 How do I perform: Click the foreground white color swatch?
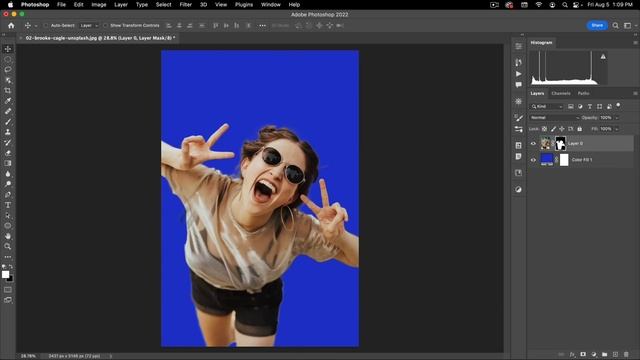pos(5,275)
